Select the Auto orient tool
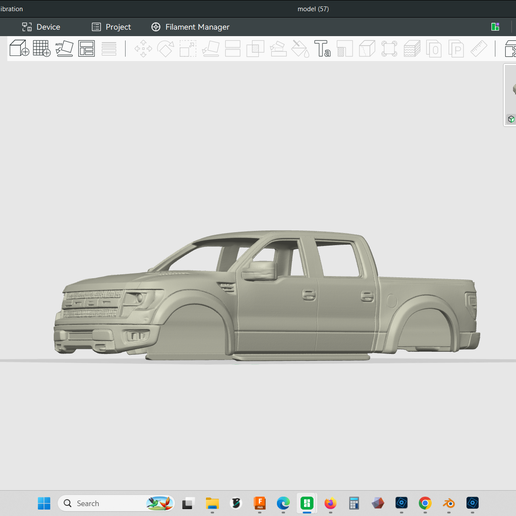This screenshot has height=516, width=516. tap(64, 48)
